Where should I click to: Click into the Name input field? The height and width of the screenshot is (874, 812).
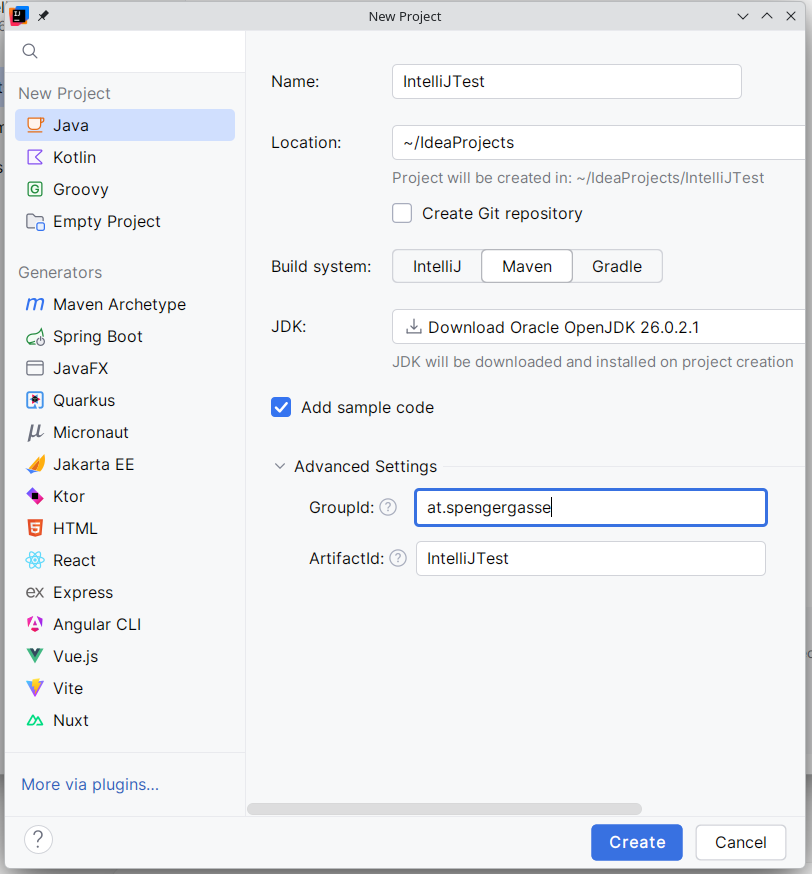[x=567, y=81]
